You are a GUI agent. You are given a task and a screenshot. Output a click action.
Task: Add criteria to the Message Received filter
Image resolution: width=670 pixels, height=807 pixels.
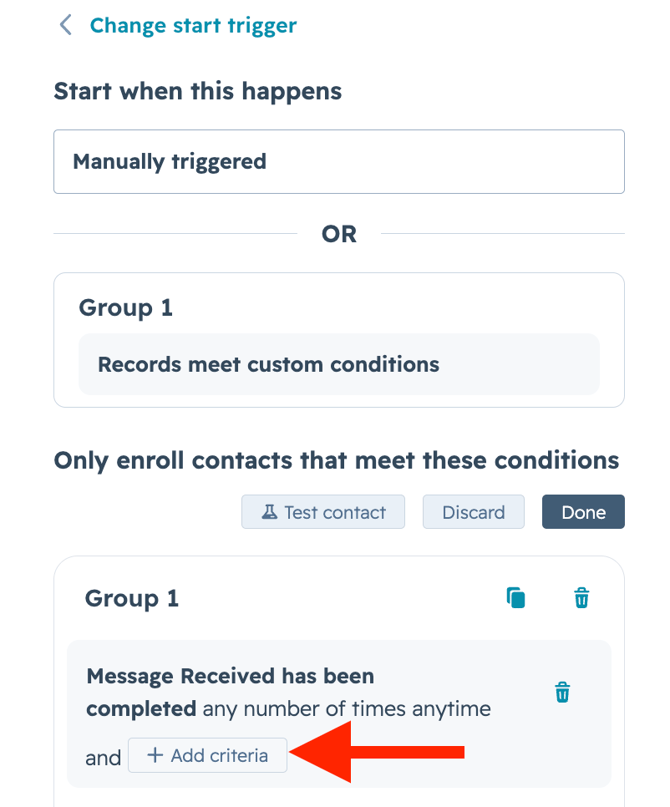coord(208,756)
